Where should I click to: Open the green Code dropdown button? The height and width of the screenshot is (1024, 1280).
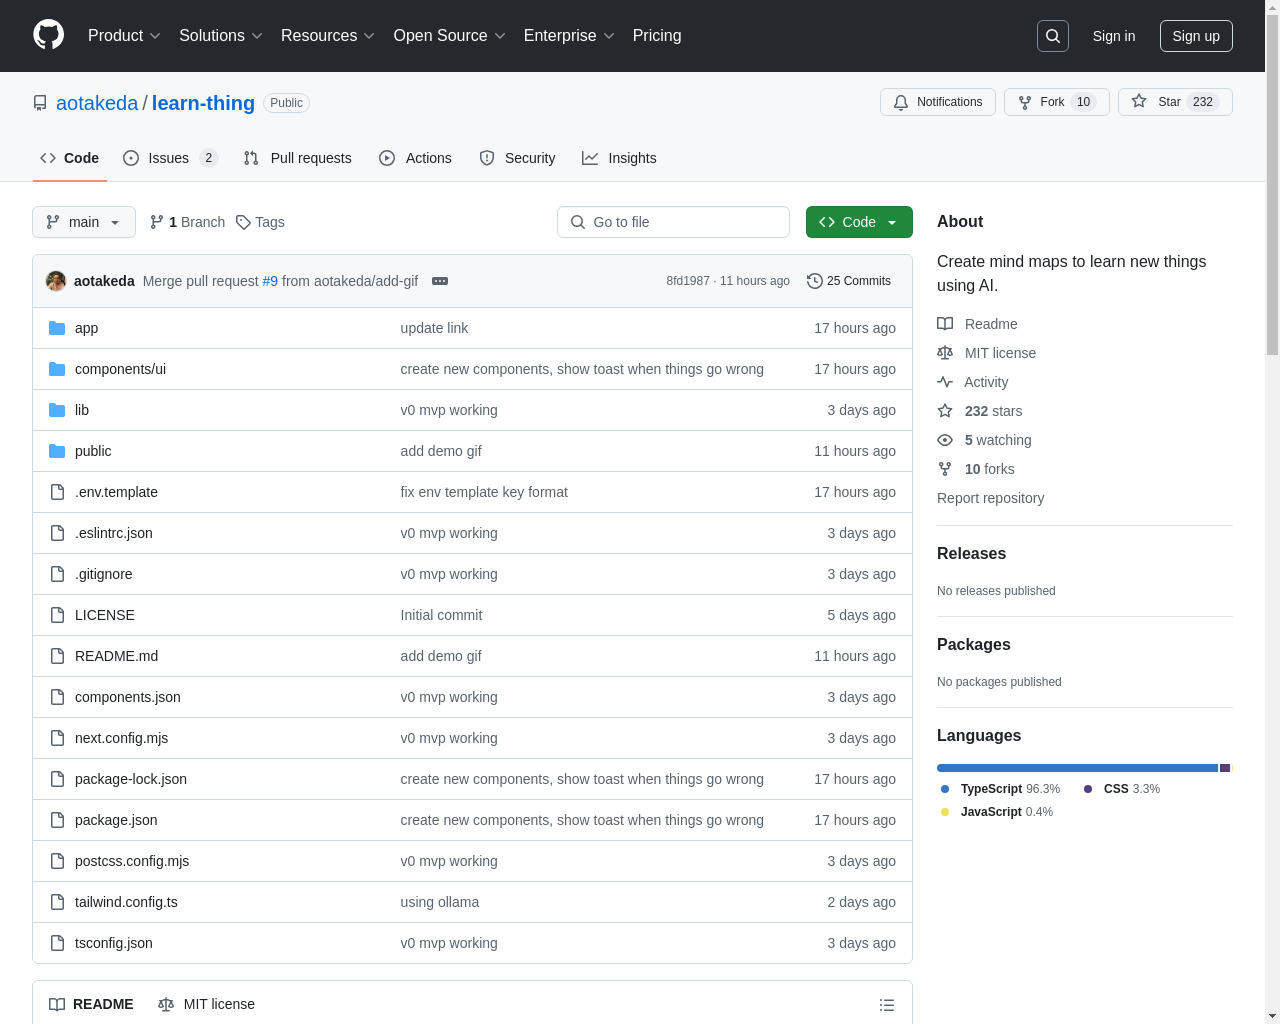(x=859, y=222)
